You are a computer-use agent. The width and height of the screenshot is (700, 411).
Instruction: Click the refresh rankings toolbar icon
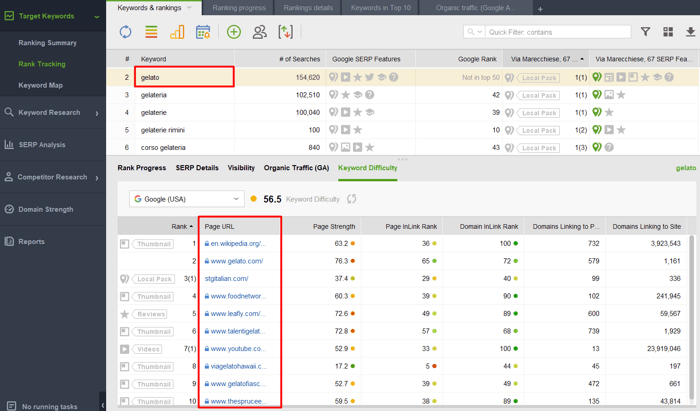(x=125, y=32)
